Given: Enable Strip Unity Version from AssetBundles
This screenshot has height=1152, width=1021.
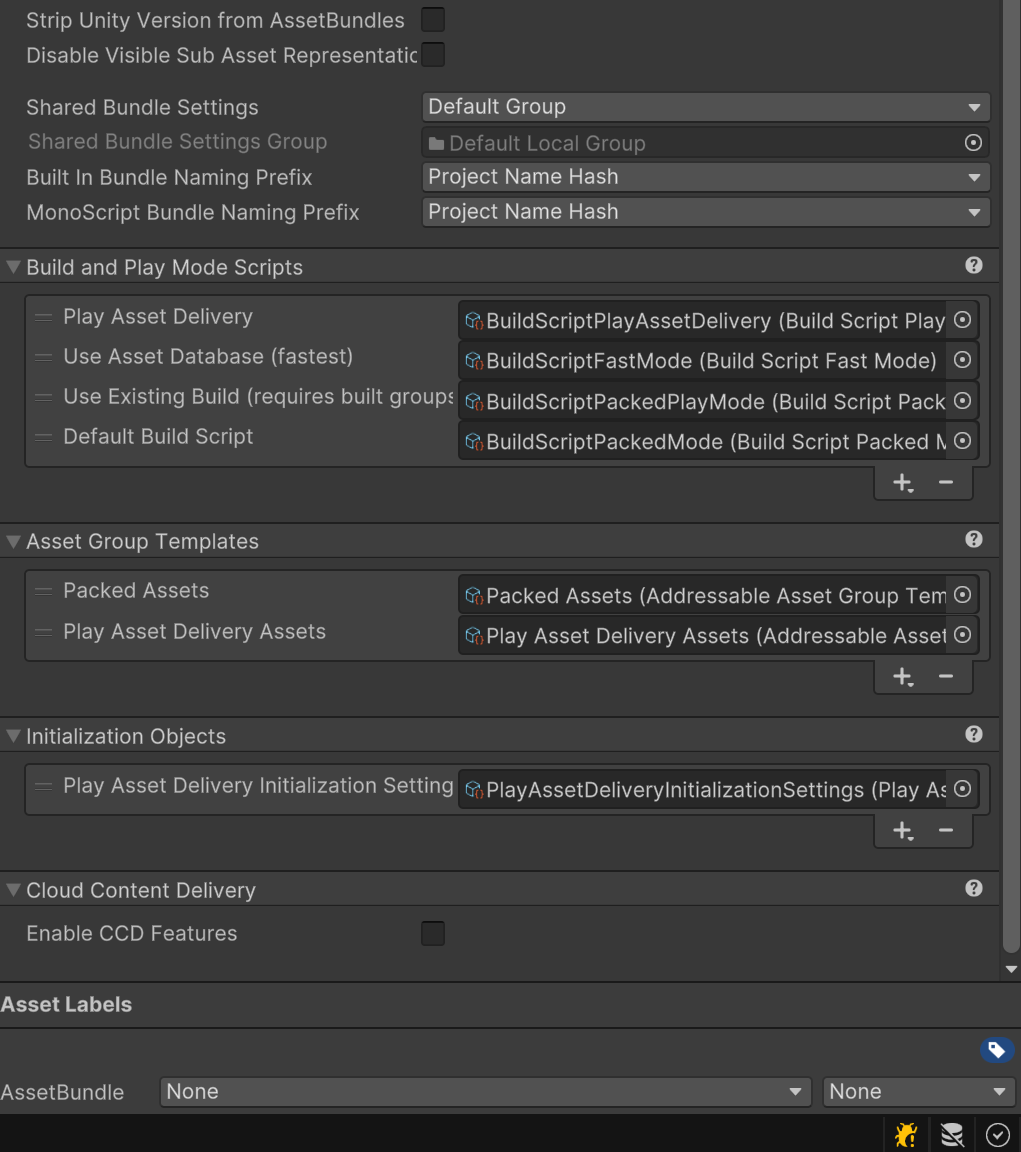Looking at the screenshot, I should point(432,19).
